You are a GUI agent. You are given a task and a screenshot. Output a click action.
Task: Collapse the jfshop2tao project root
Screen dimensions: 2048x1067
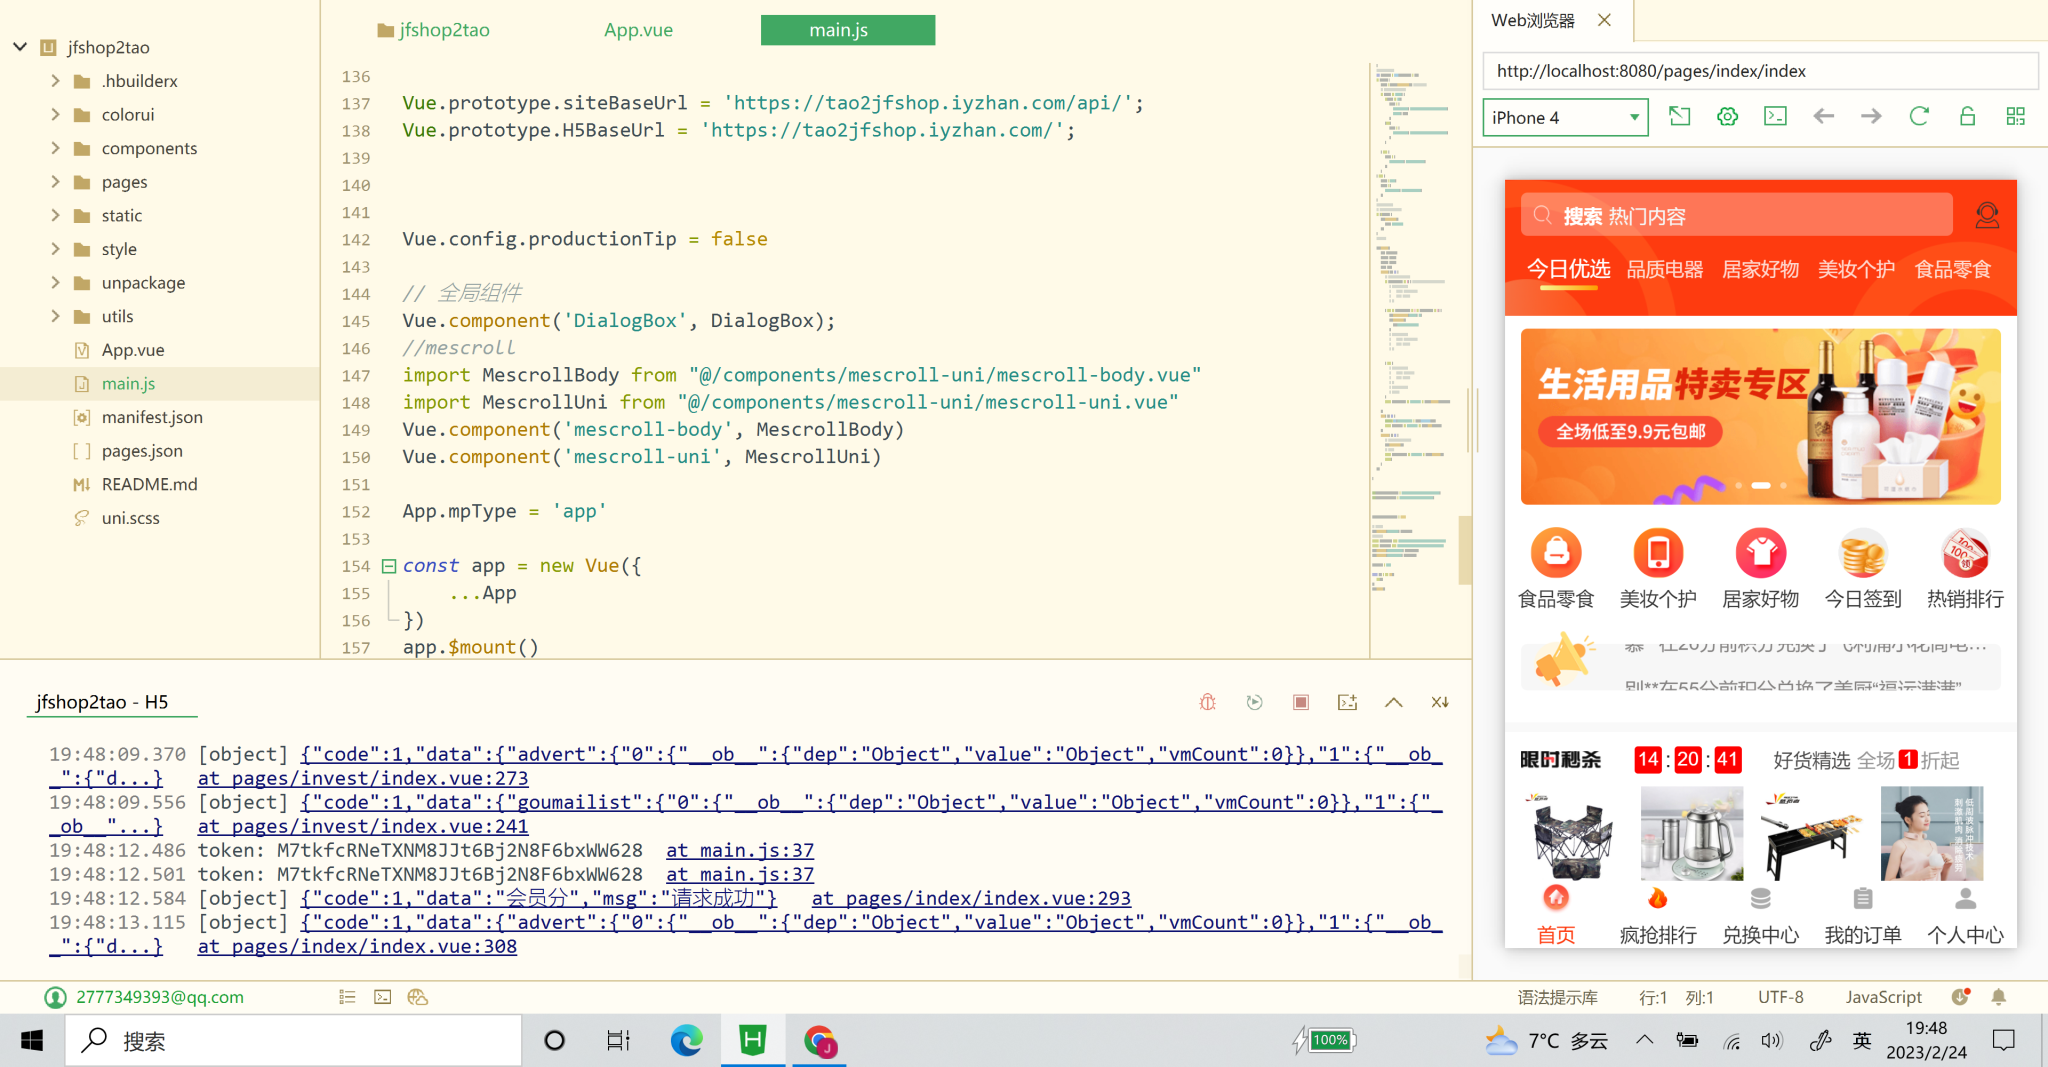coord(20,47)
